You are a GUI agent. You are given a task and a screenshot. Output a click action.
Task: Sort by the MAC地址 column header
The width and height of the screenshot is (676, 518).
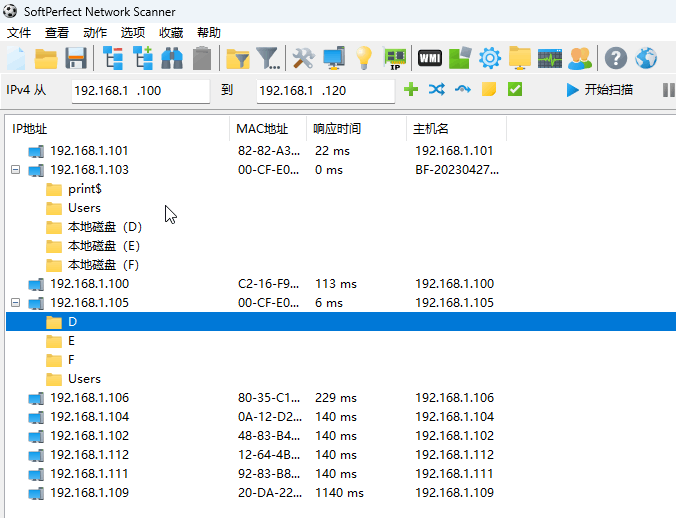(268, 128)
